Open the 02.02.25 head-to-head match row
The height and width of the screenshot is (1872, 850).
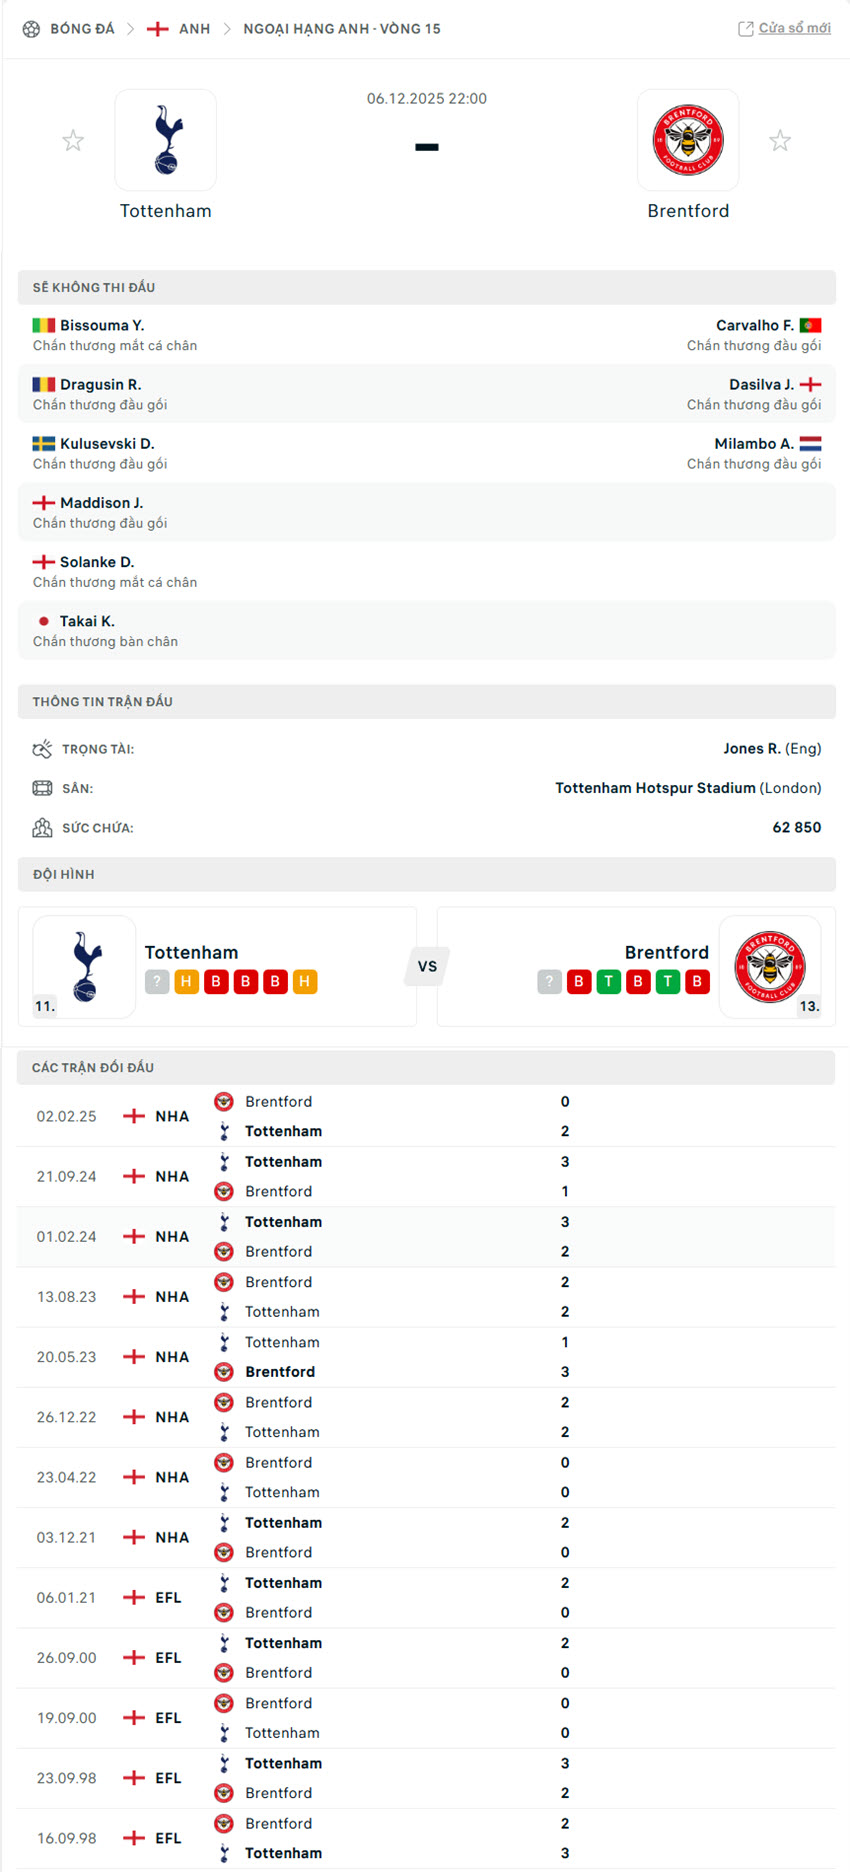pyautogui.click(x=425, y=1116)
